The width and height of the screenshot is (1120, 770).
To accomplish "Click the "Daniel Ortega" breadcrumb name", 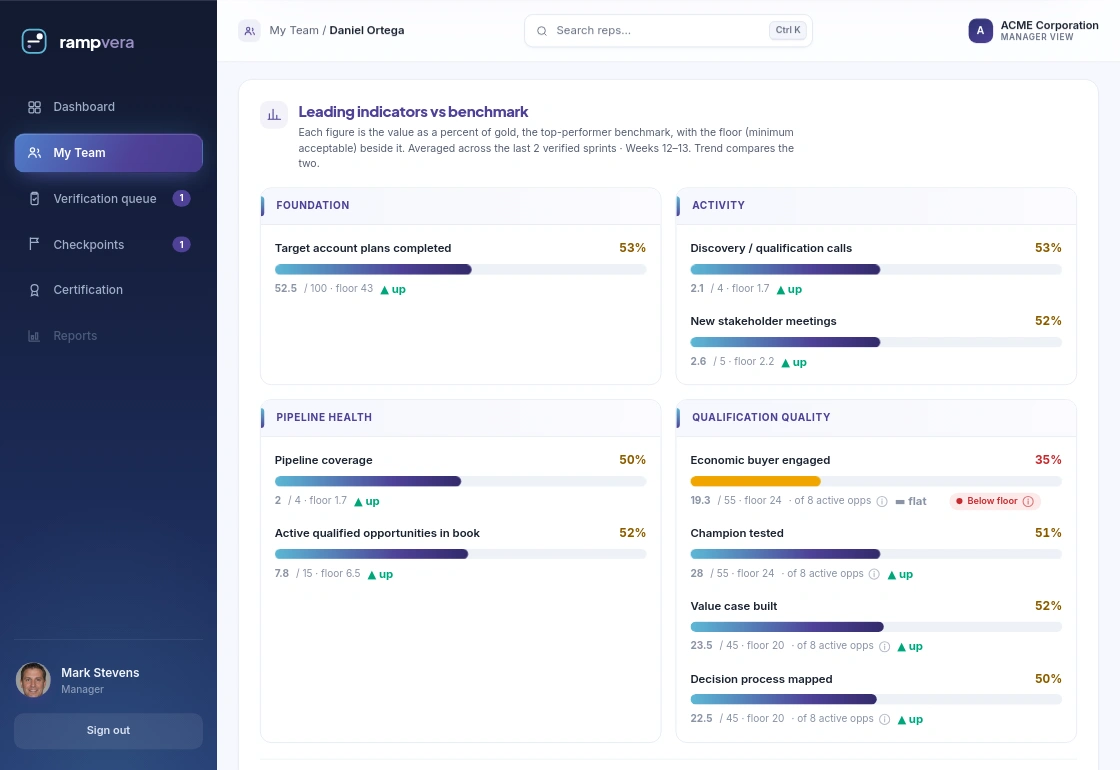I will coord(366,30).
